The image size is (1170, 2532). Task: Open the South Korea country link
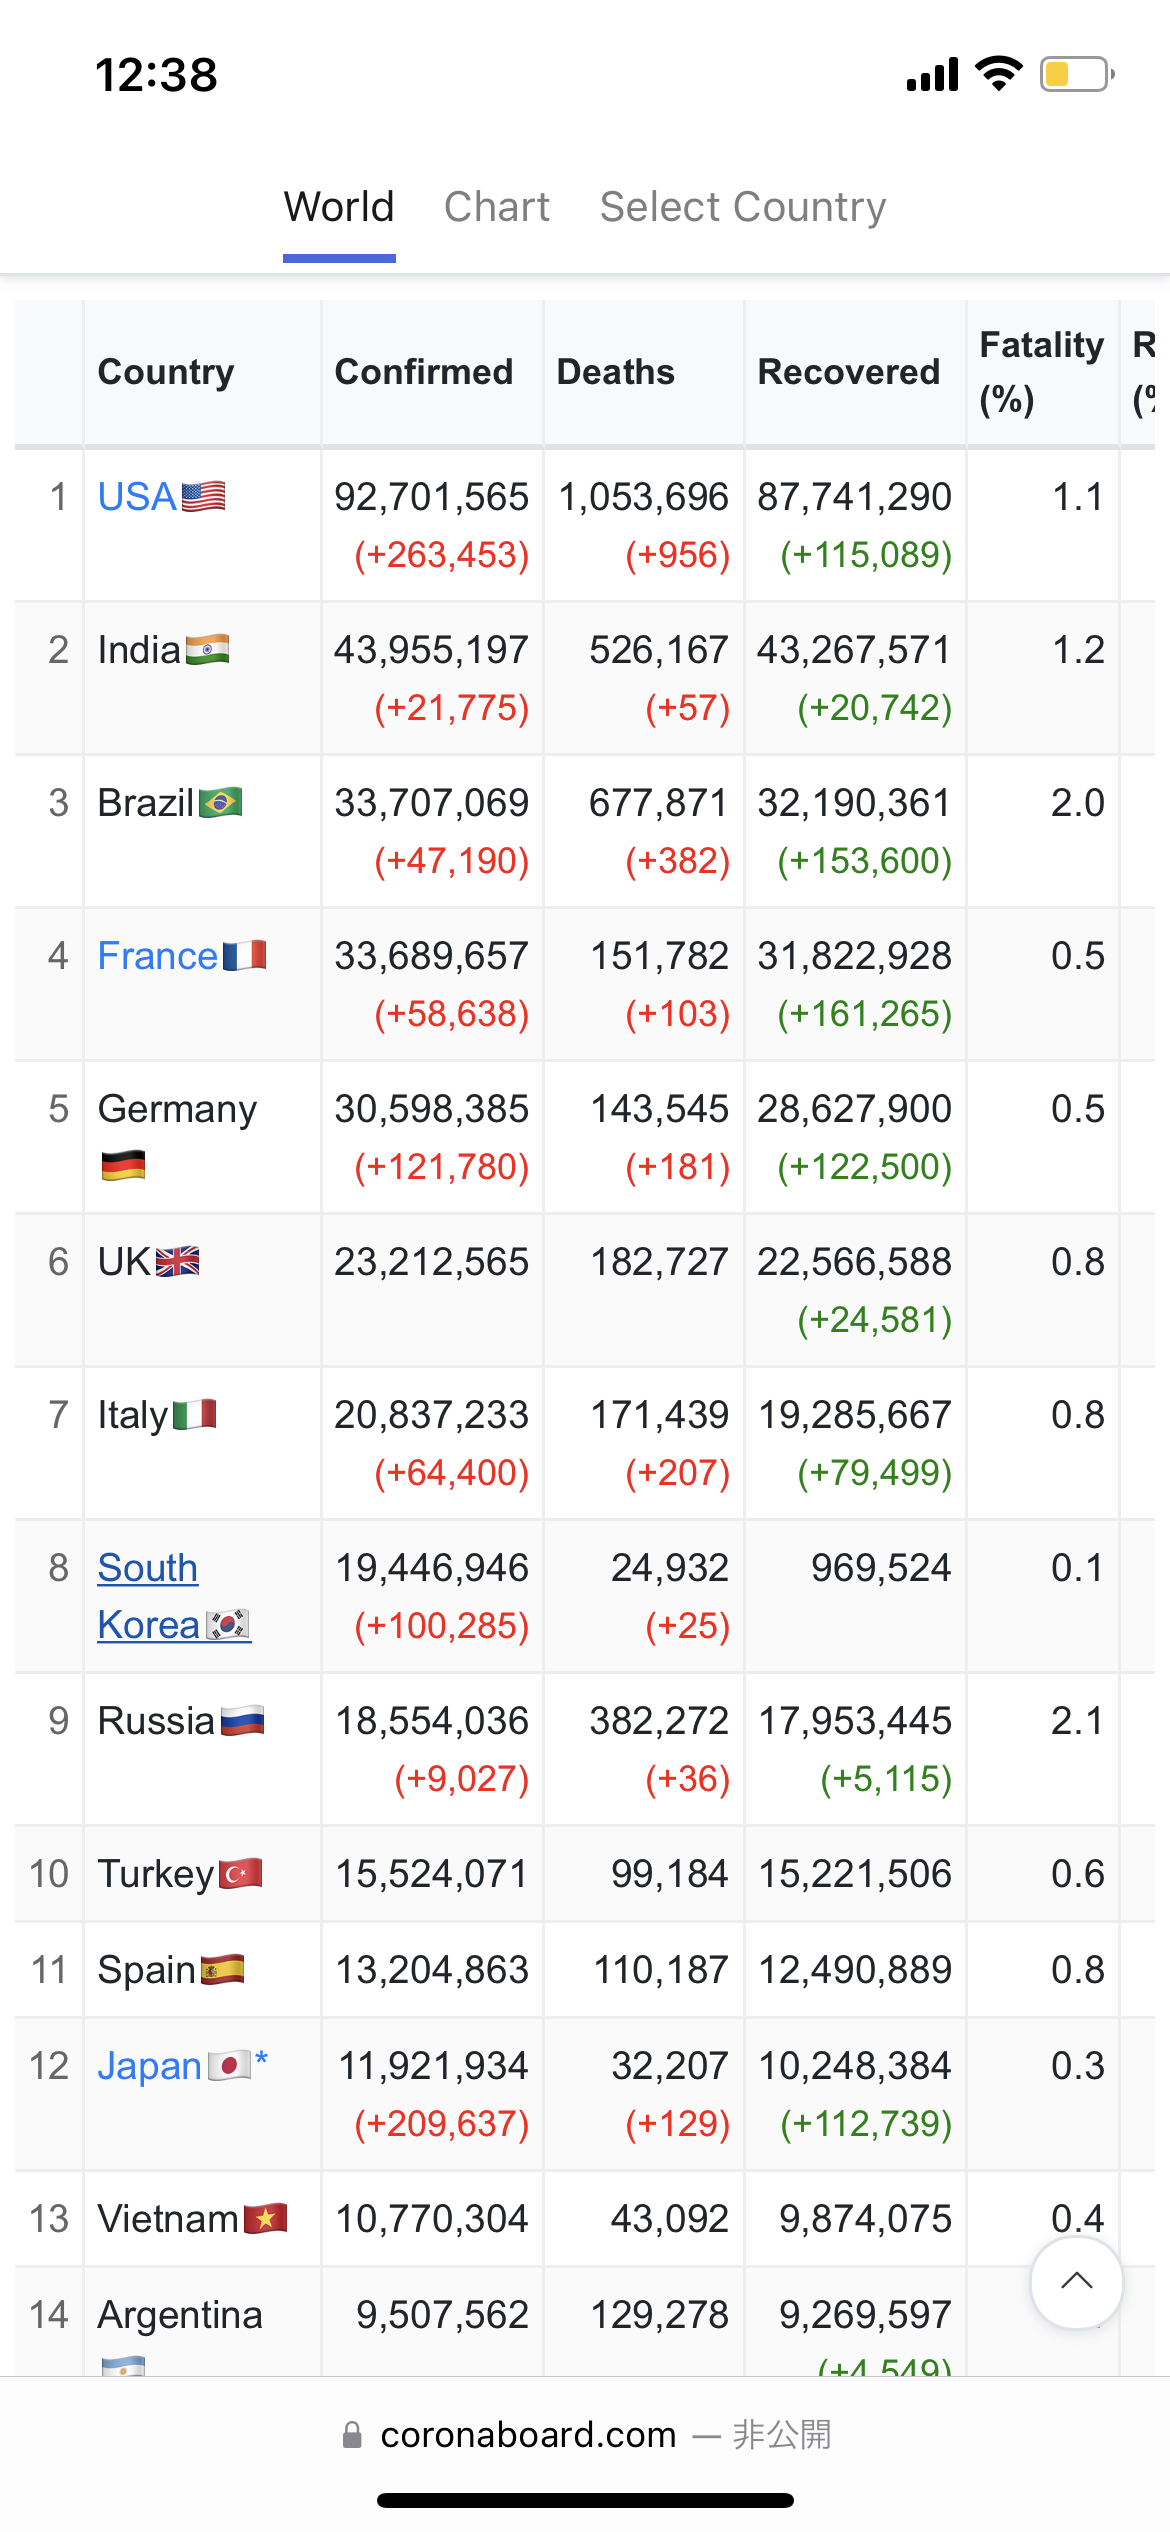(x=149, y=1596)
